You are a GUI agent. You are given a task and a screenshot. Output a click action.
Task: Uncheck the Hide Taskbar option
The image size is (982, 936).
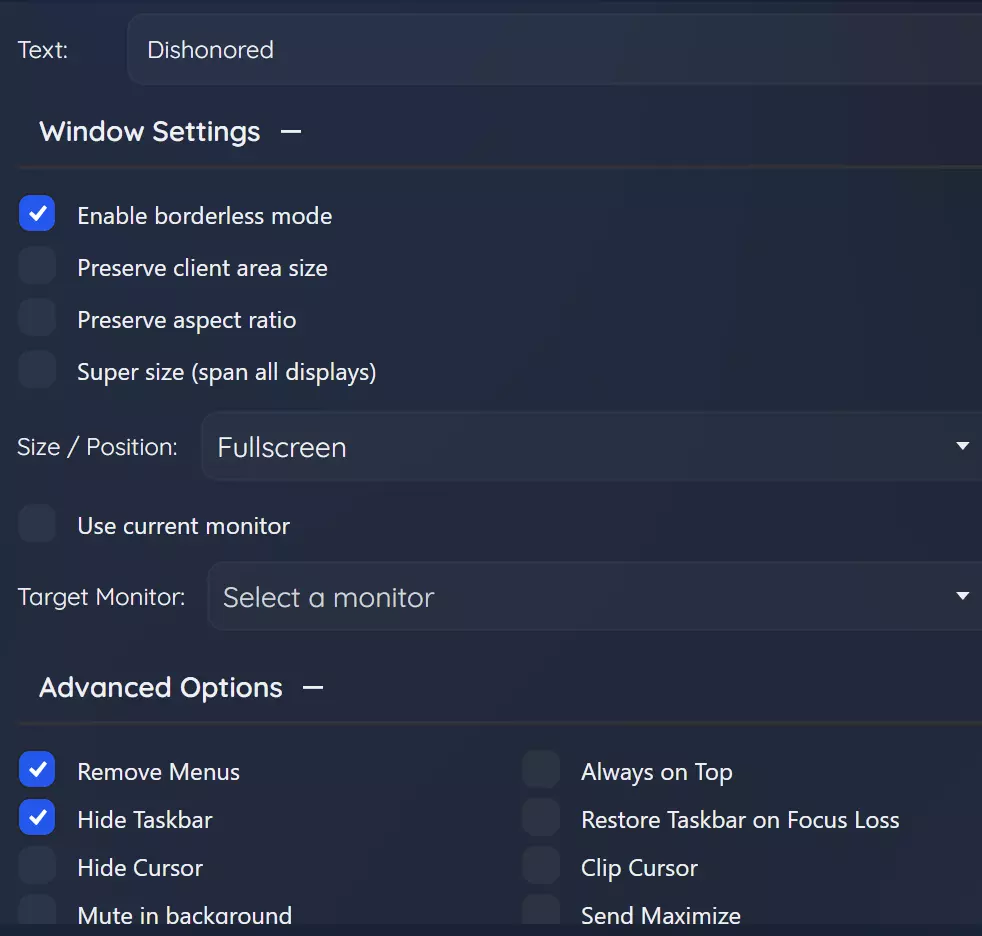tap(37, 819)
